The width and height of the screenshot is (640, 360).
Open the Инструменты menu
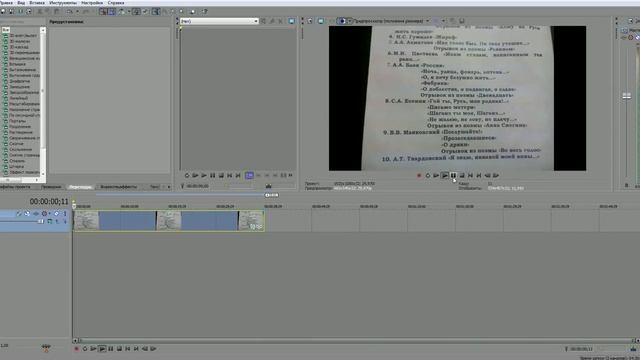63,3
